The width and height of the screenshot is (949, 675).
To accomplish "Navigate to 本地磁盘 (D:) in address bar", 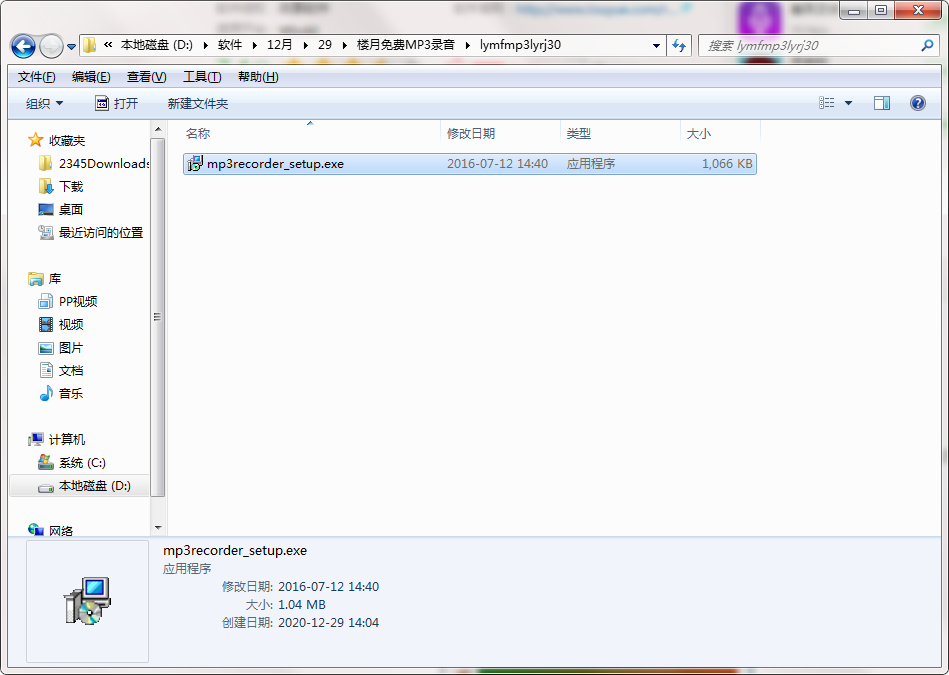I will (x=156, y=45).
